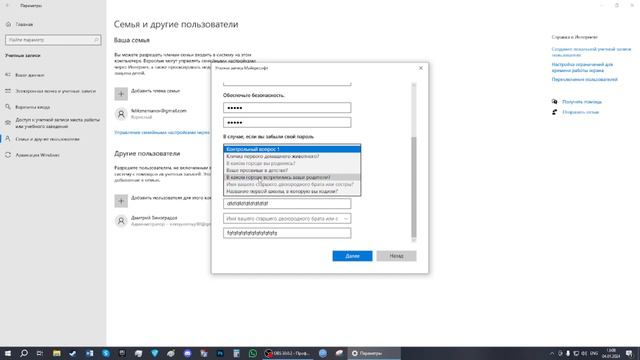The height and width of the screenshot is (360, 640).
Task: Choose city where parents met option
Action: pos(292,178)
